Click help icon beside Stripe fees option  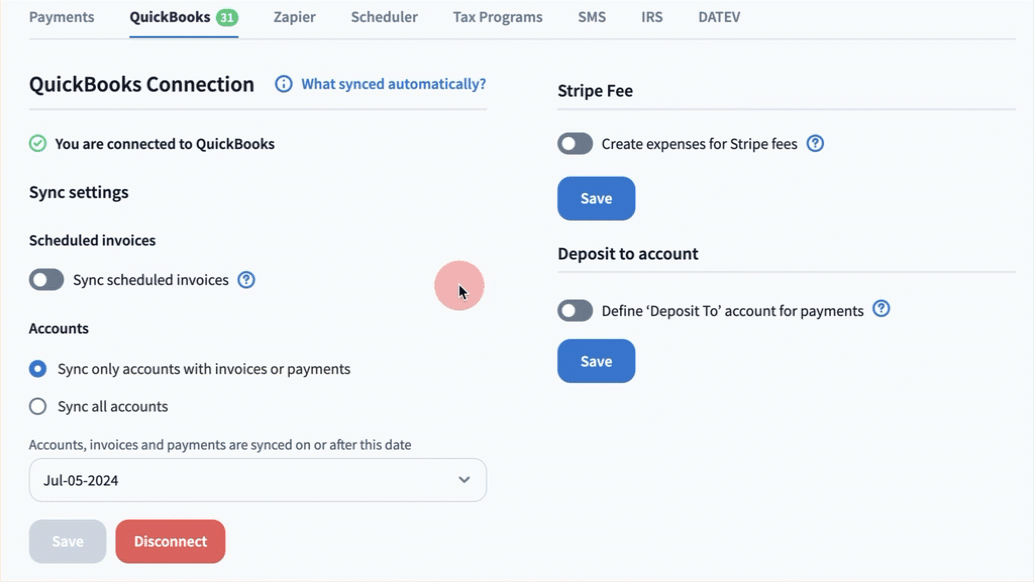click(815, 143)
